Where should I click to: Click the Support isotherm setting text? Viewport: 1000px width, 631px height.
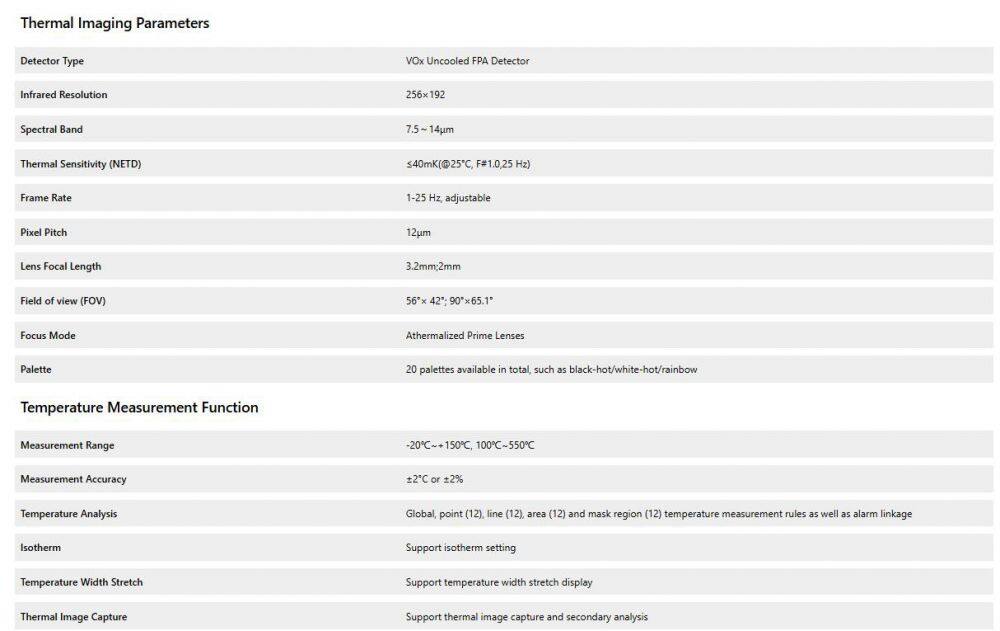461,548
